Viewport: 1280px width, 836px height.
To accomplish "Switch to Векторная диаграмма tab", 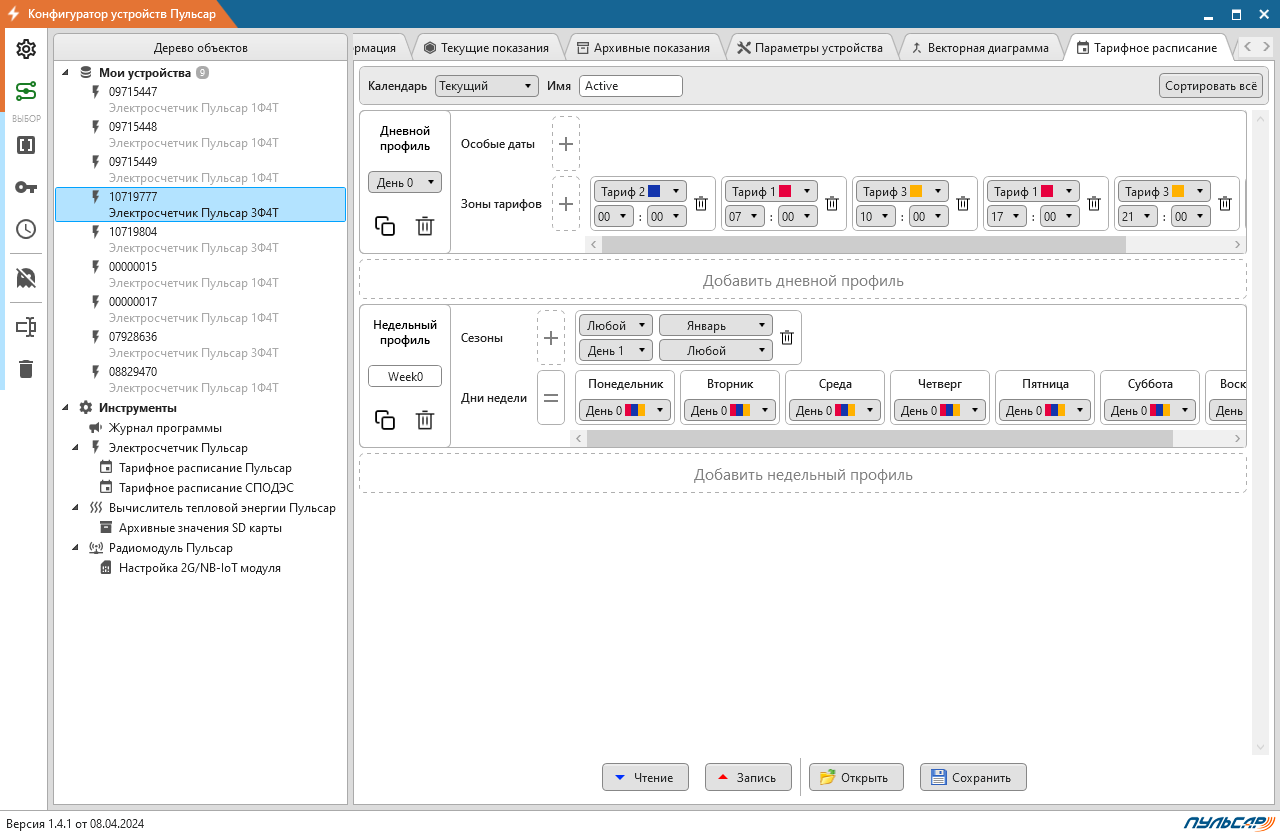I will pyautogui.click(x=980, y=47).
